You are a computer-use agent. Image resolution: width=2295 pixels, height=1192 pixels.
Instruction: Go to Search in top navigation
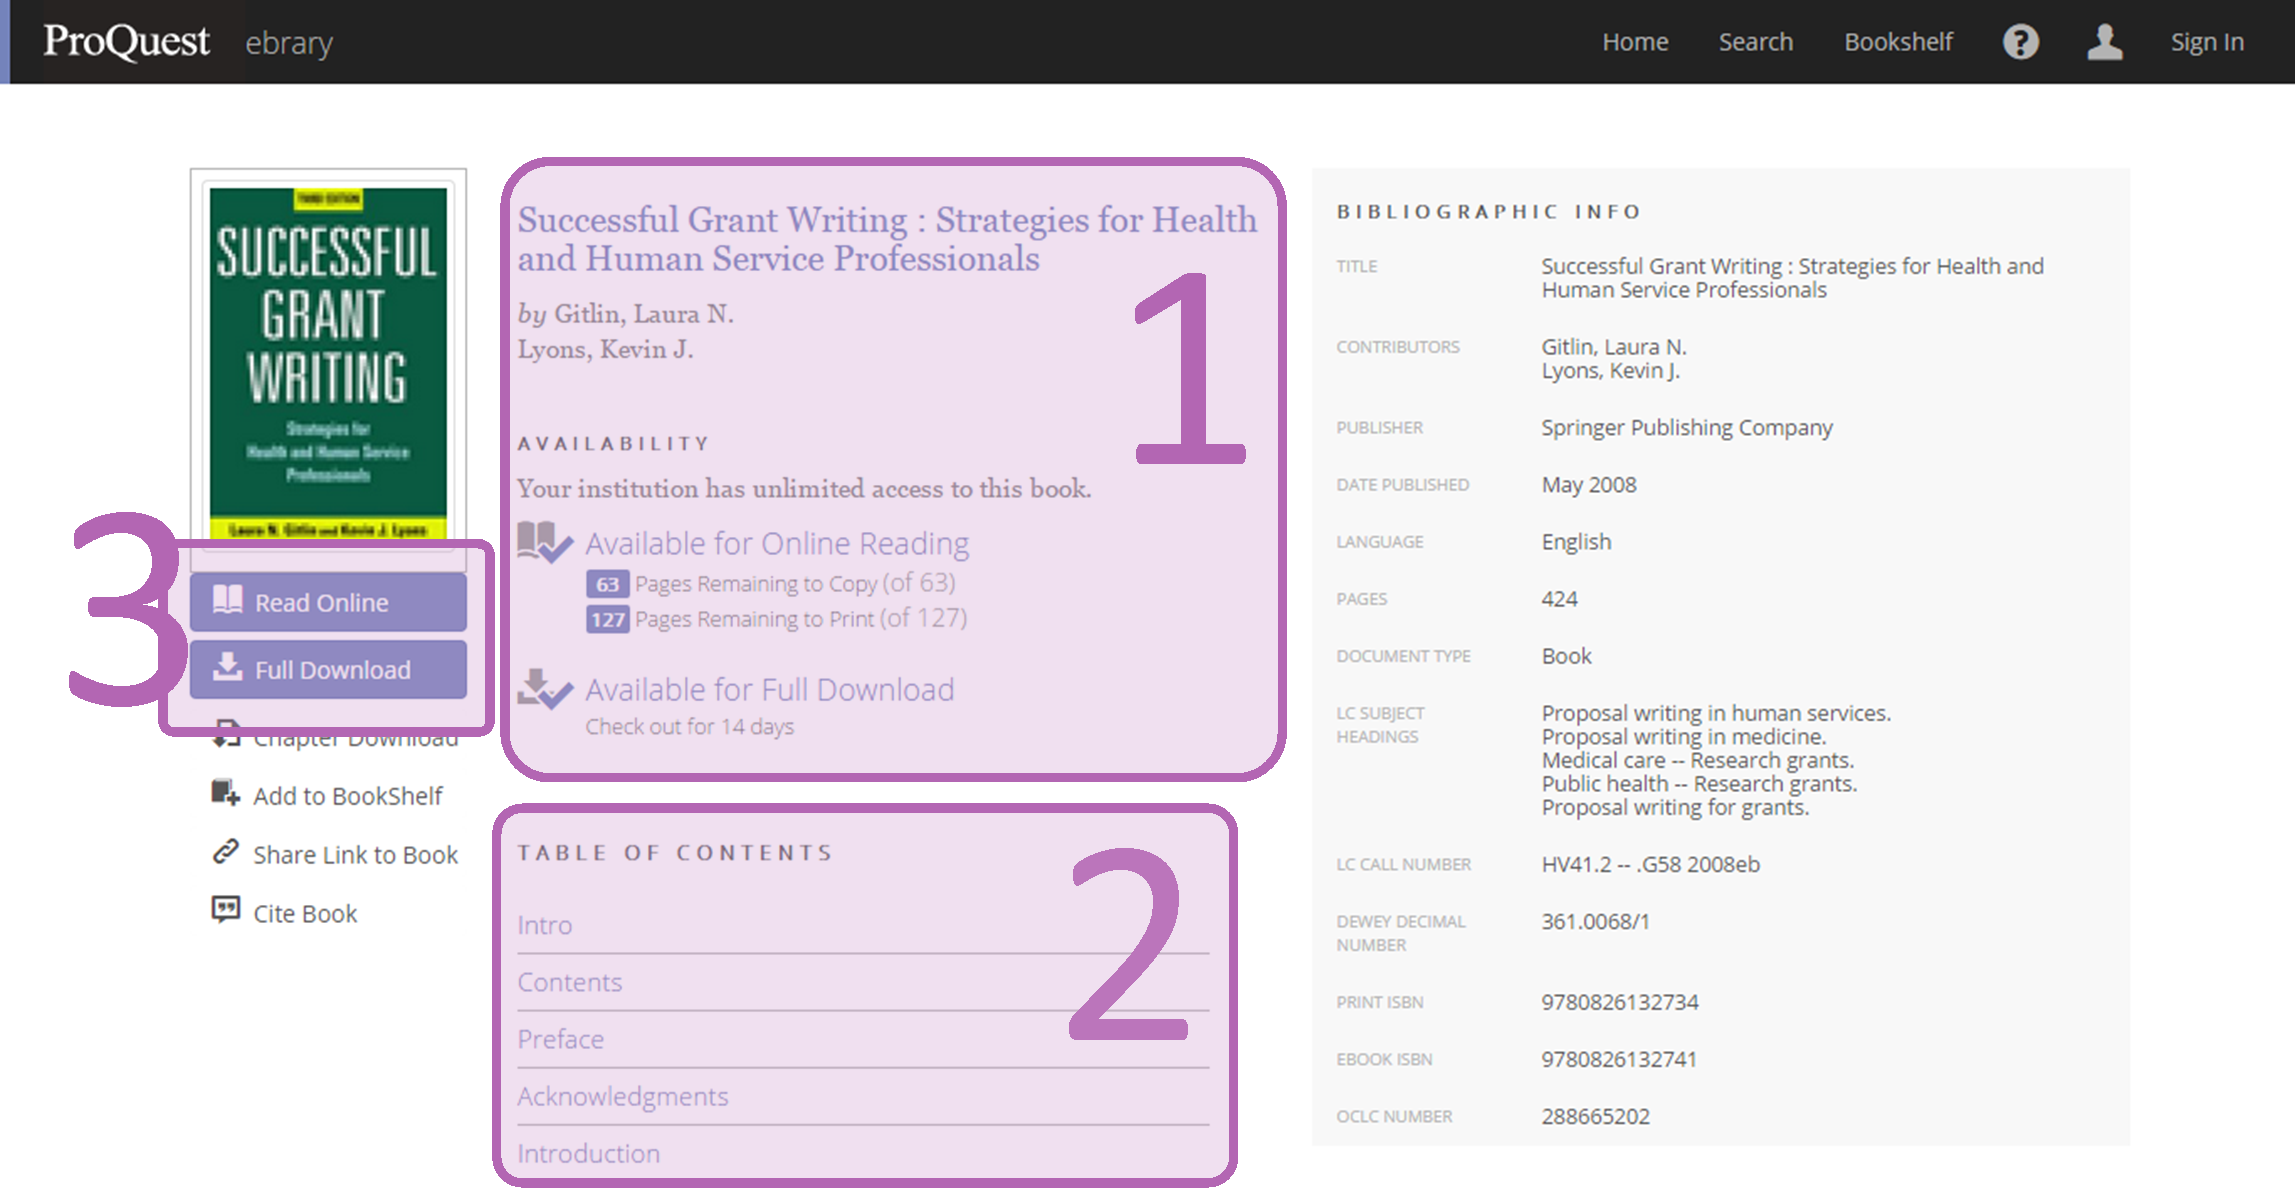click(1755, 42)
